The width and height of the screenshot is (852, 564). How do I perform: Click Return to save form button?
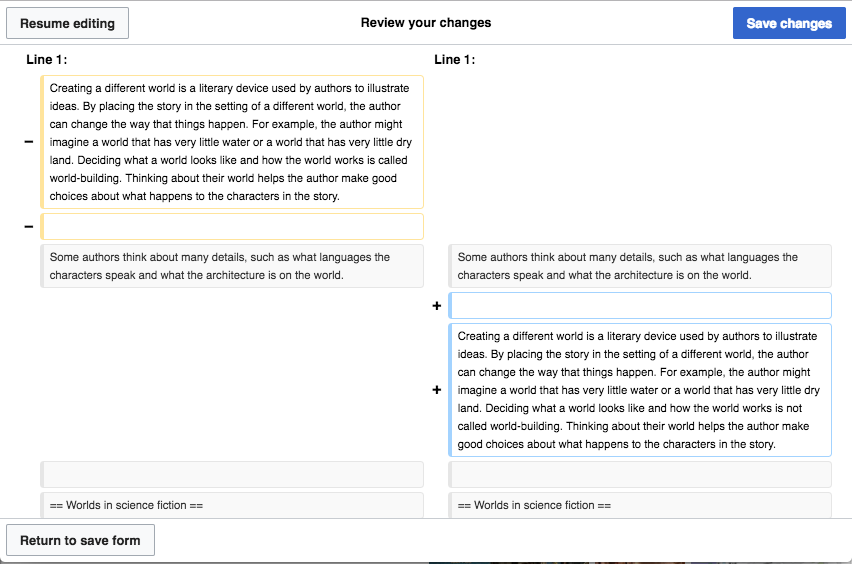[80, 540]
